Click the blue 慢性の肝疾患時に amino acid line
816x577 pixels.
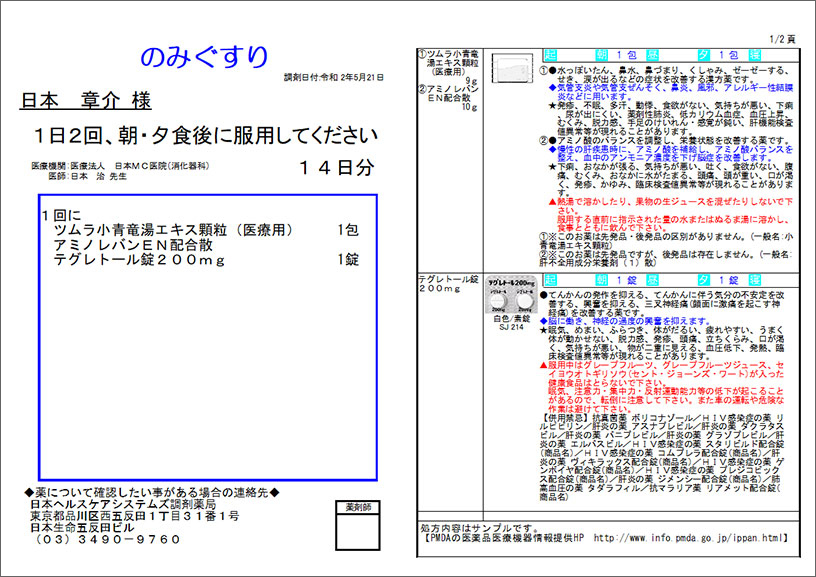coord(671,153)
